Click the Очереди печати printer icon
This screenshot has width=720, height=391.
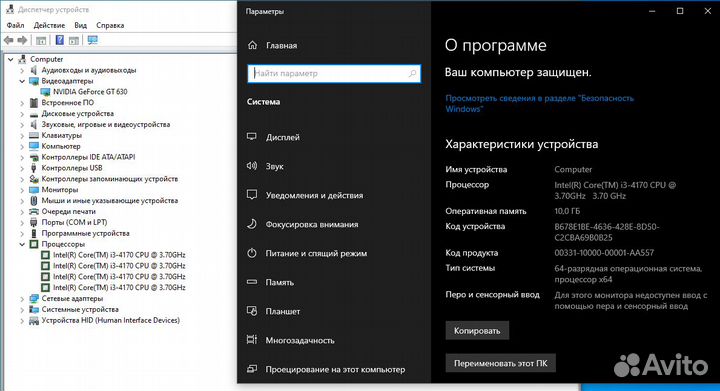point(34,212)
